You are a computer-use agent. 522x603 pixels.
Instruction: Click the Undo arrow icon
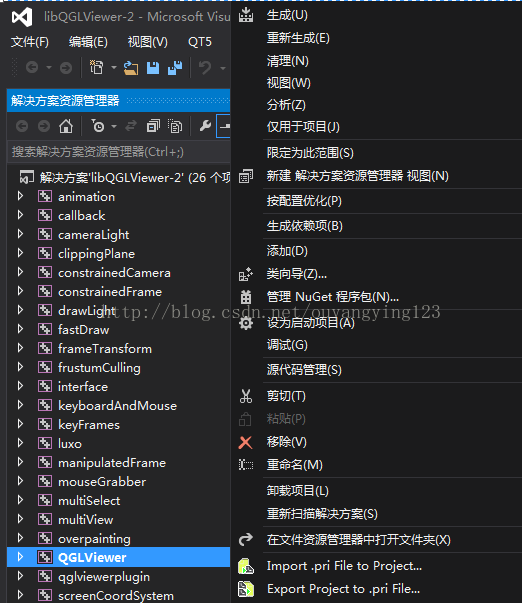[205, 68]
